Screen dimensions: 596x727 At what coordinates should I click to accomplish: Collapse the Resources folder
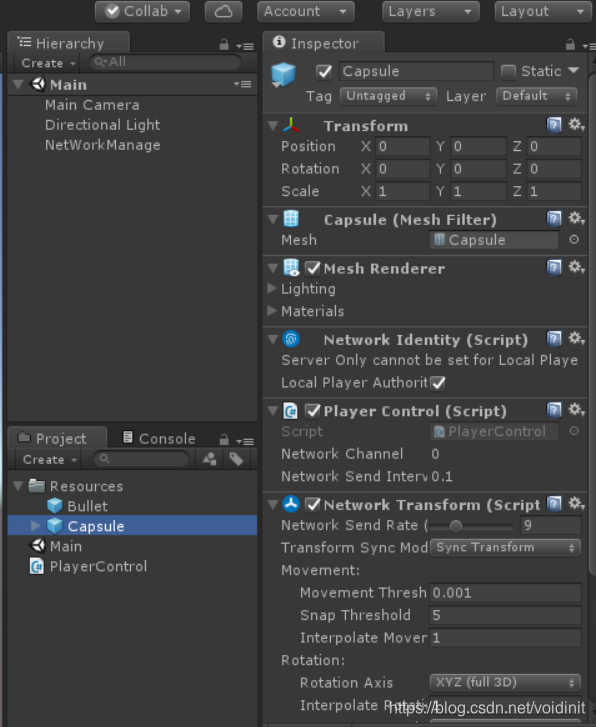point(18,486)
